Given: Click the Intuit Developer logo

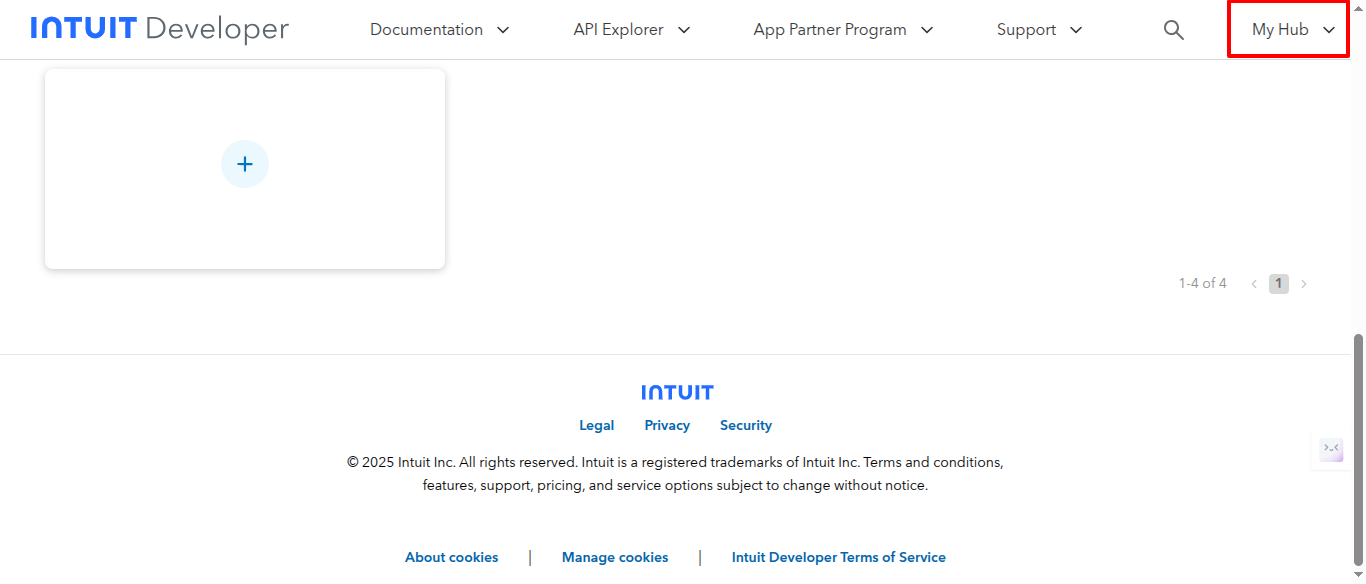Looking at the screenshot, I should pyautogui.click(x=158, y=29).
